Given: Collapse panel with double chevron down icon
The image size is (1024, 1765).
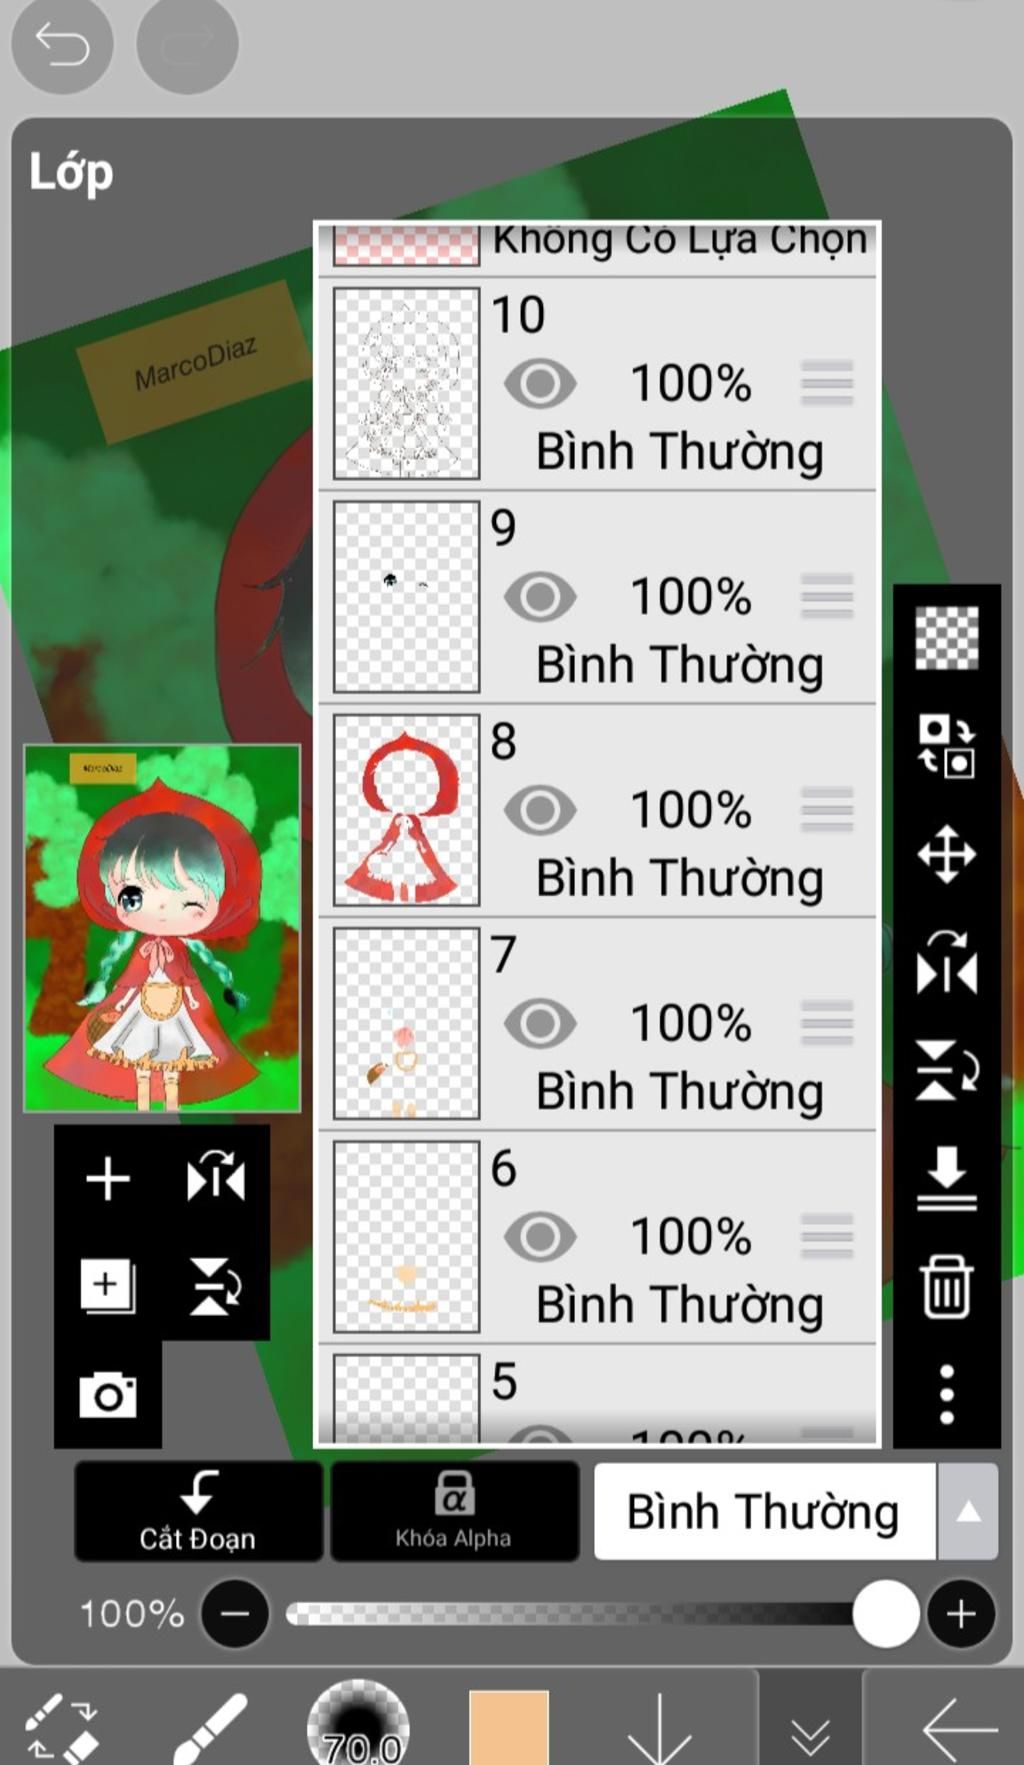Looking at the screenshot, I should tap(810, 1737).
